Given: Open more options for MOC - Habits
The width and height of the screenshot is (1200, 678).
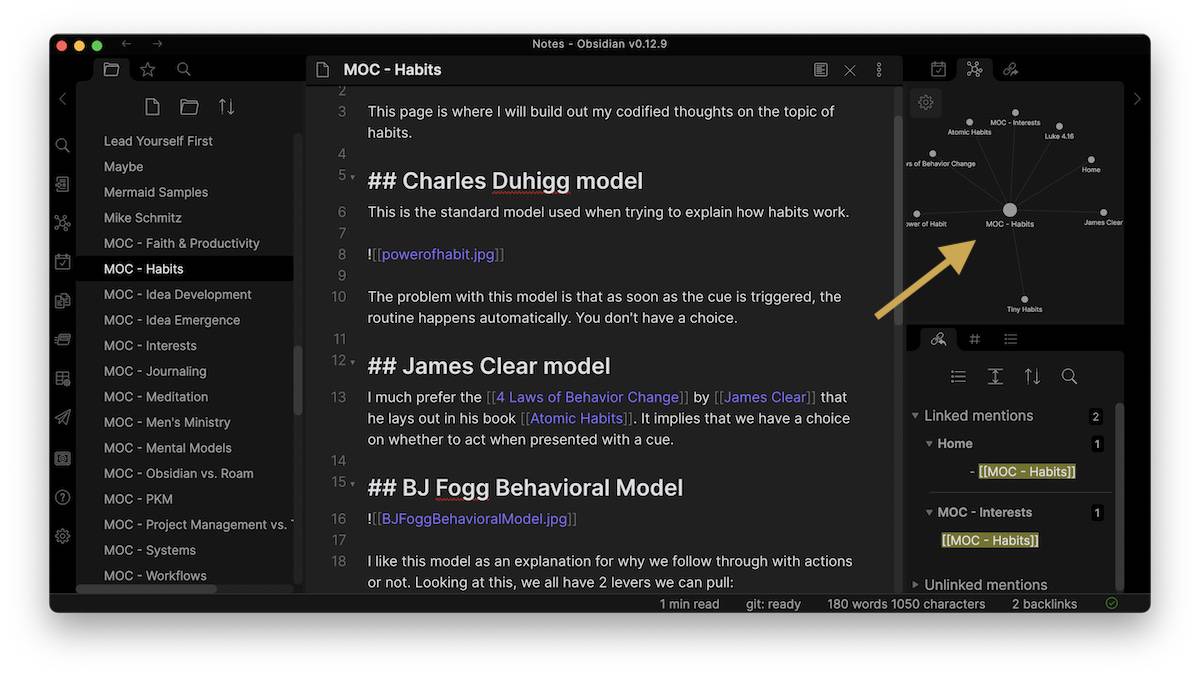Looking at the screenshot, I should tap(879, 70).
